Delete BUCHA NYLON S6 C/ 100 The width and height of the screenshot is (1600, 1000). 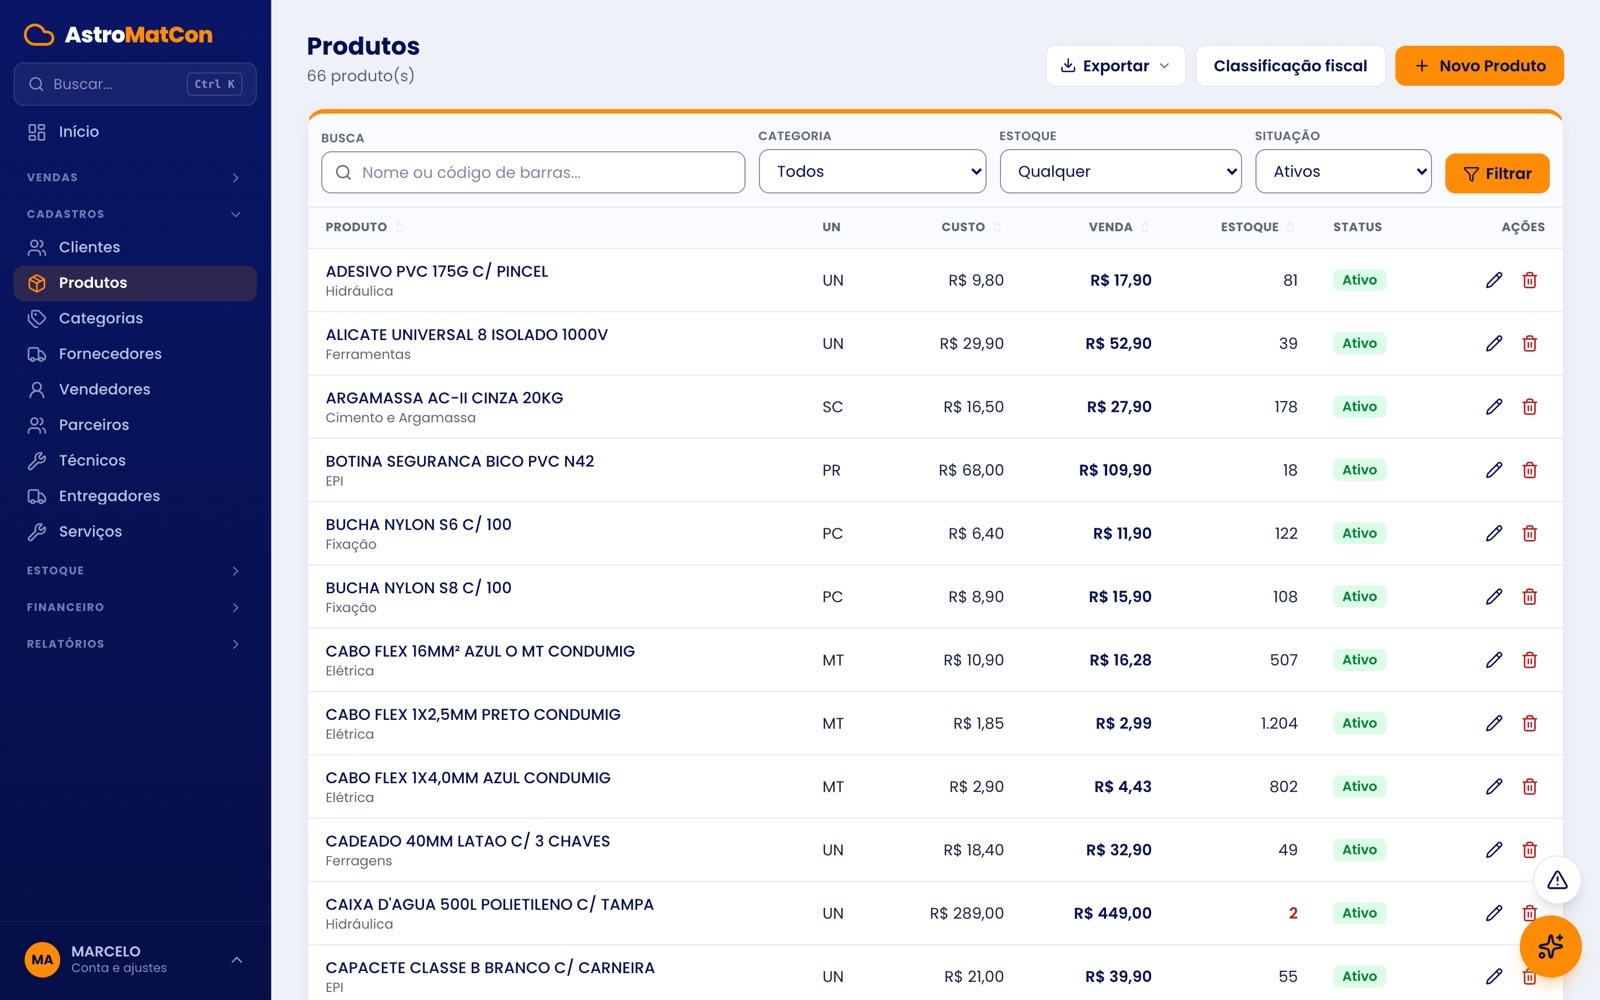click(x=1529, y=533)
